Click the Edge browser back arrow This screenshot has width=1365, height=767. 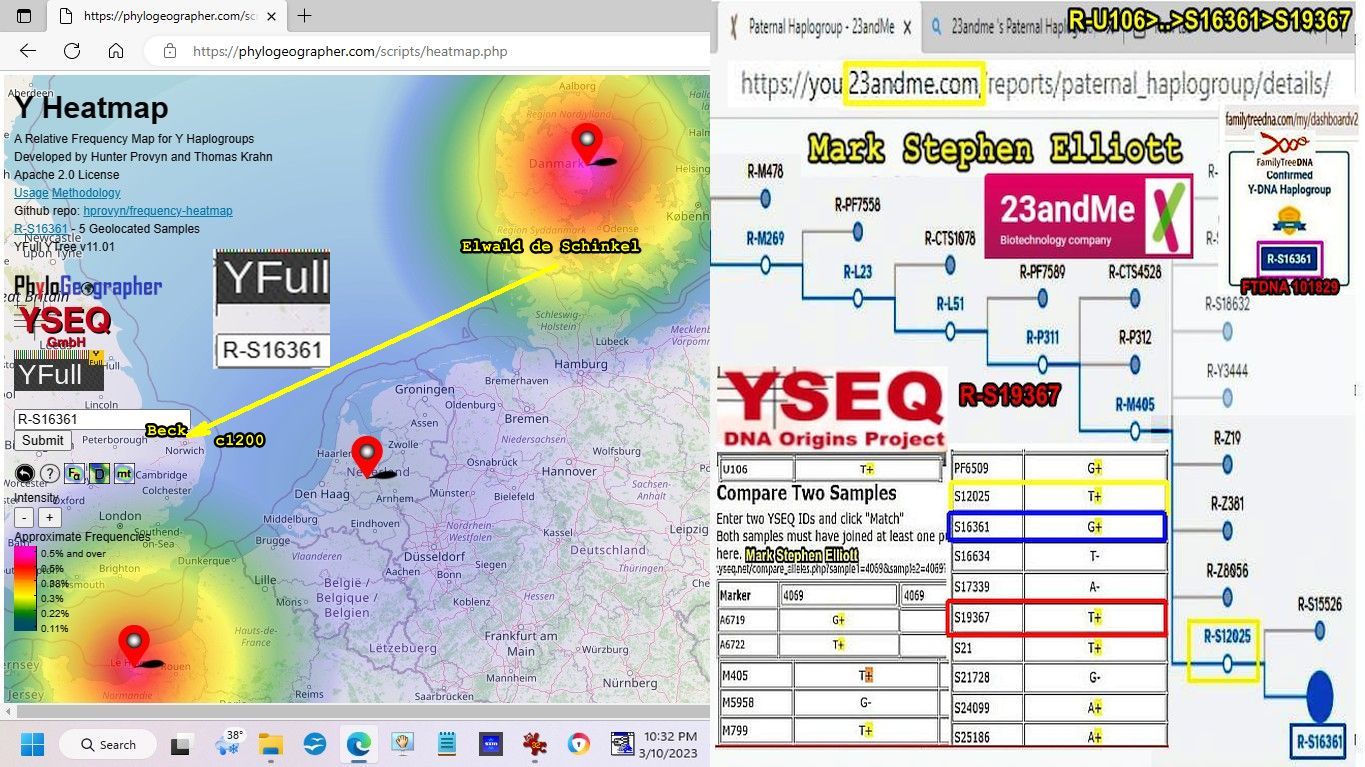tap(28, 51)
